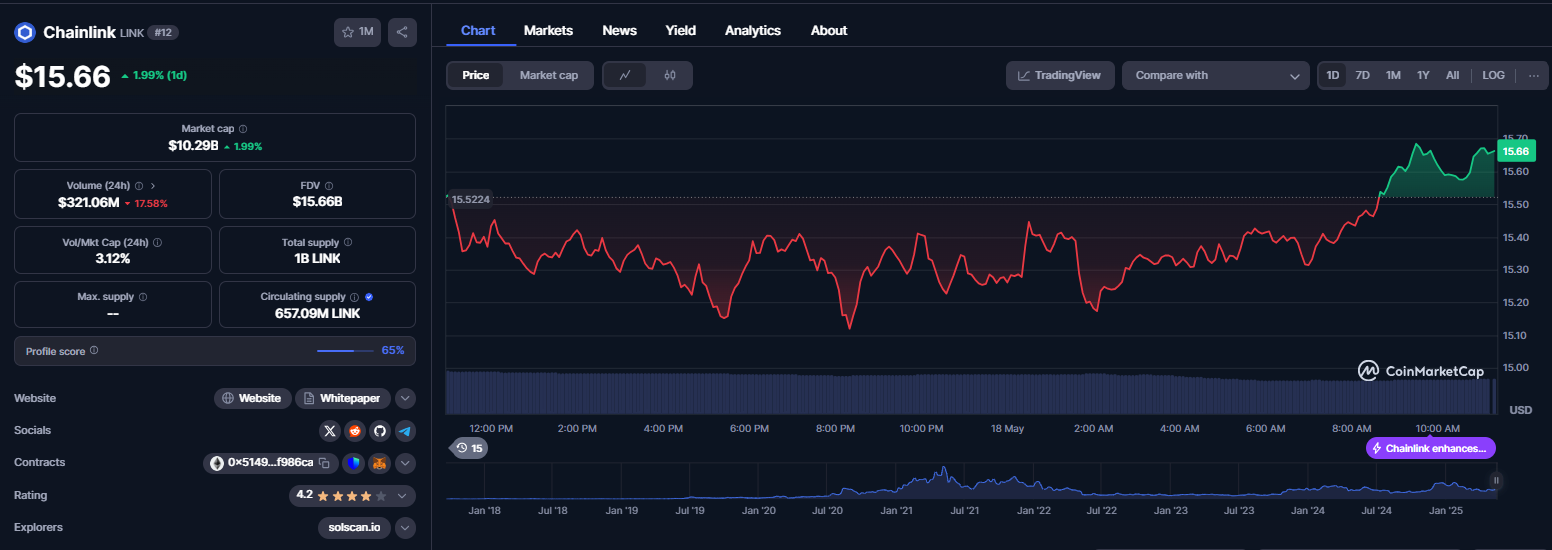Set chart range to 1D
This screenshot has height=550, width=1552.
point(1332,75)
